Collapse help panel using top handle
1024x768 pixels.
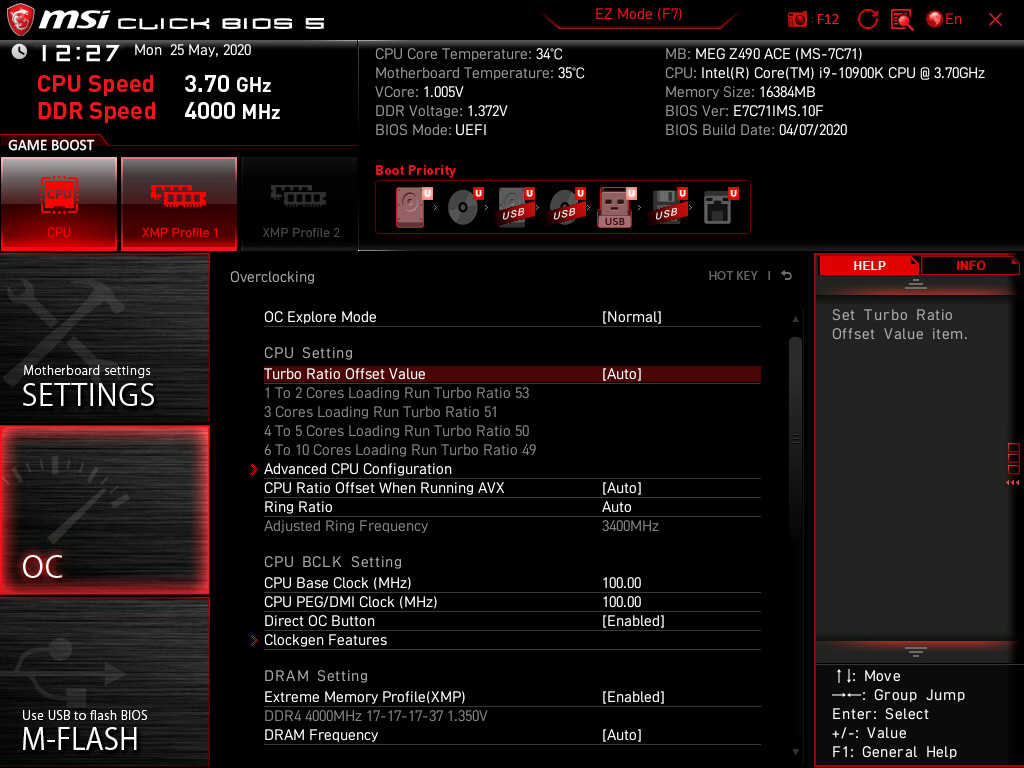coord(916,284)
